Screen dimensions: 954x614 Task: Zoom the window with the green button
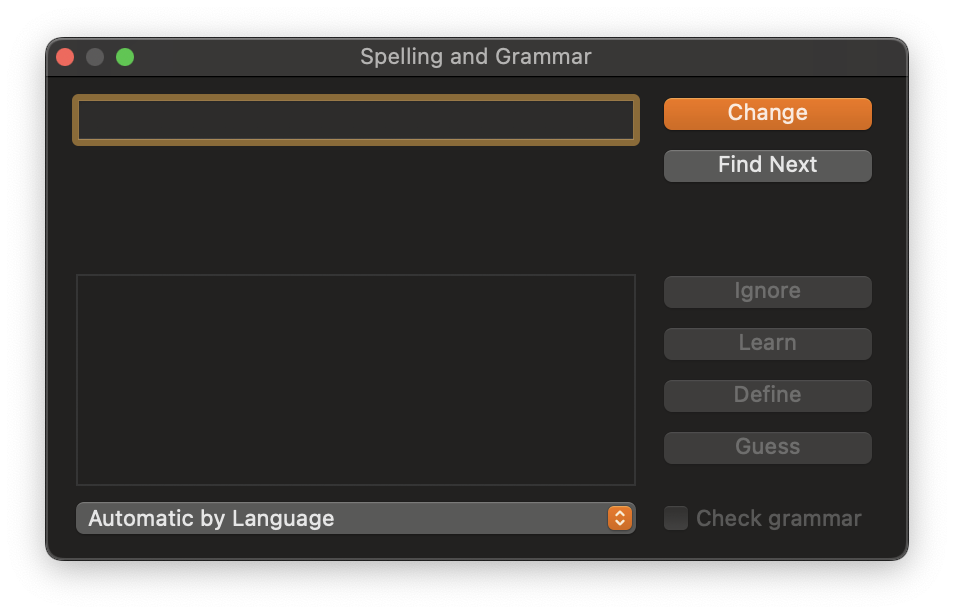(x=125, y=57)
